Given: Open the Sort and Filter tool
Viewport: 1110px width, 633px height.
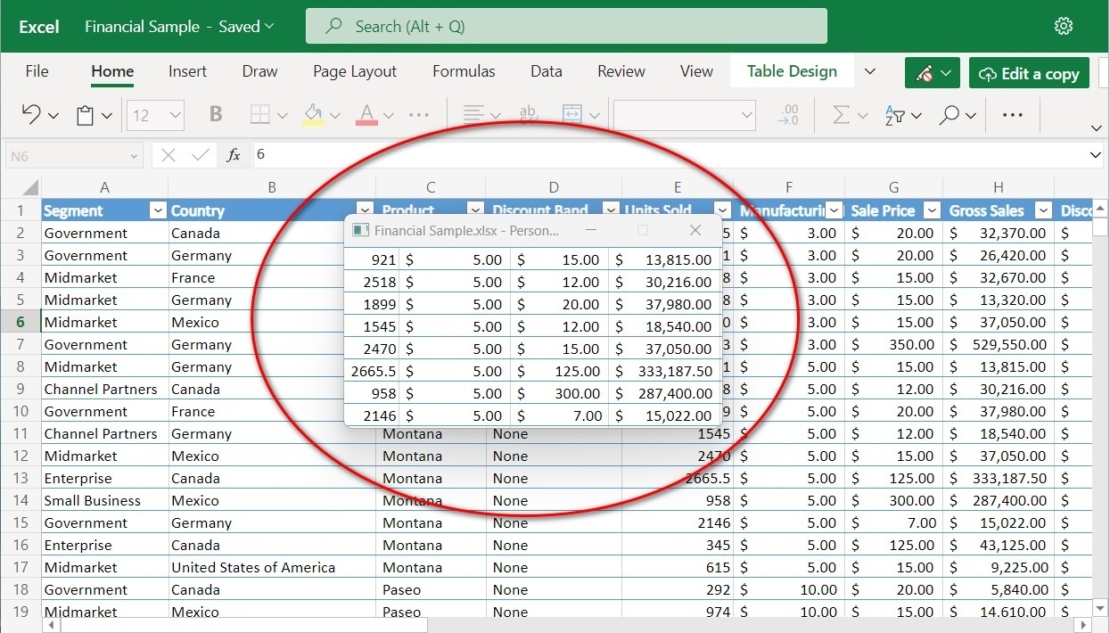Looking at the screenshot, I should pyautogui.click(x=895, y=115).
